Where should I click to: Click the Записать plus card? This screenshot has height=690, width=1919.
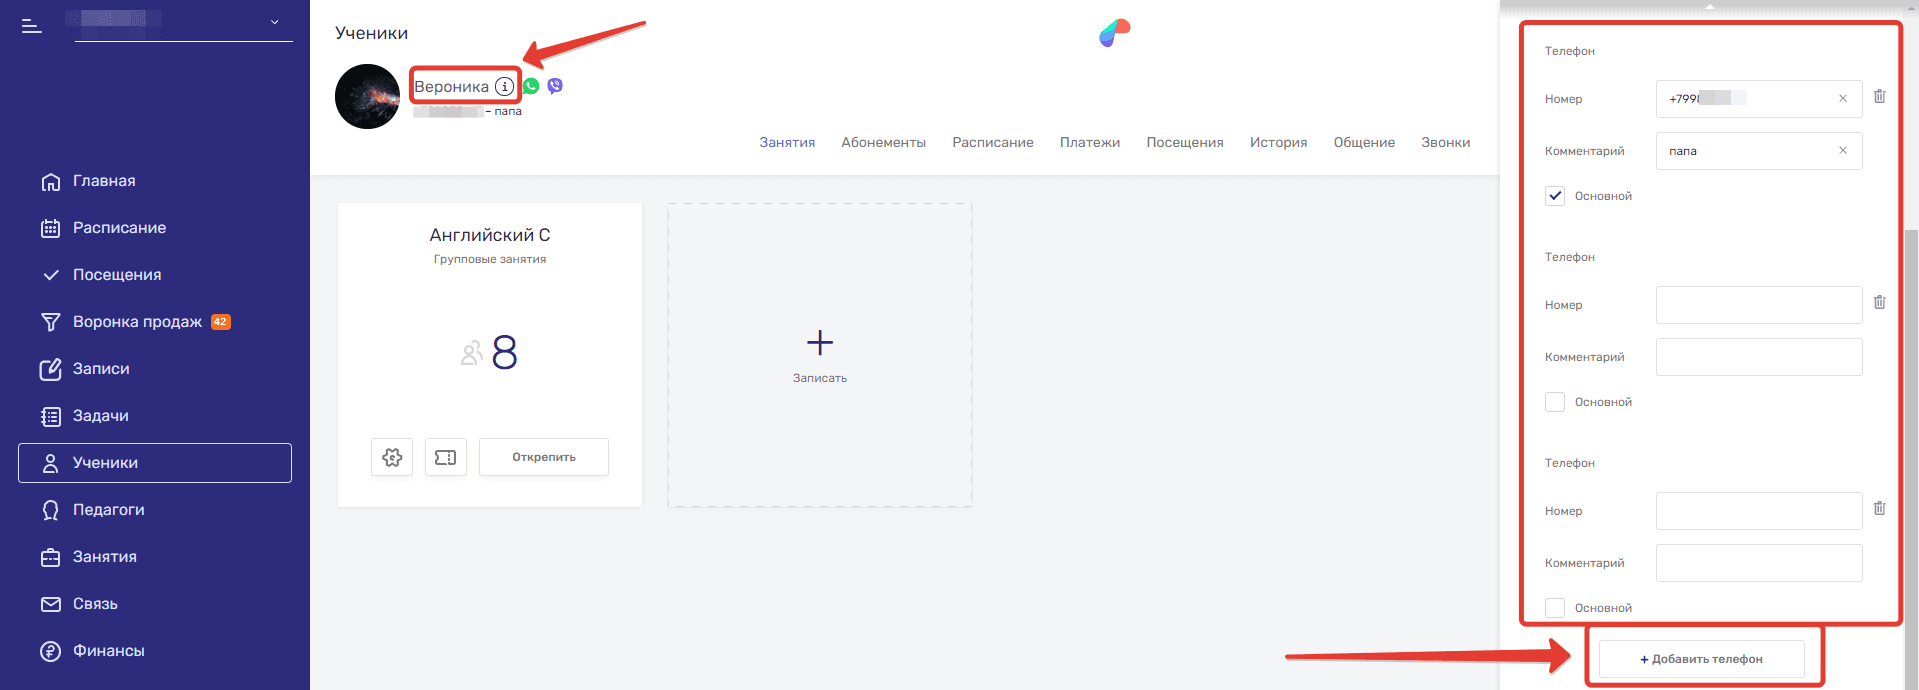coord(820,355)
